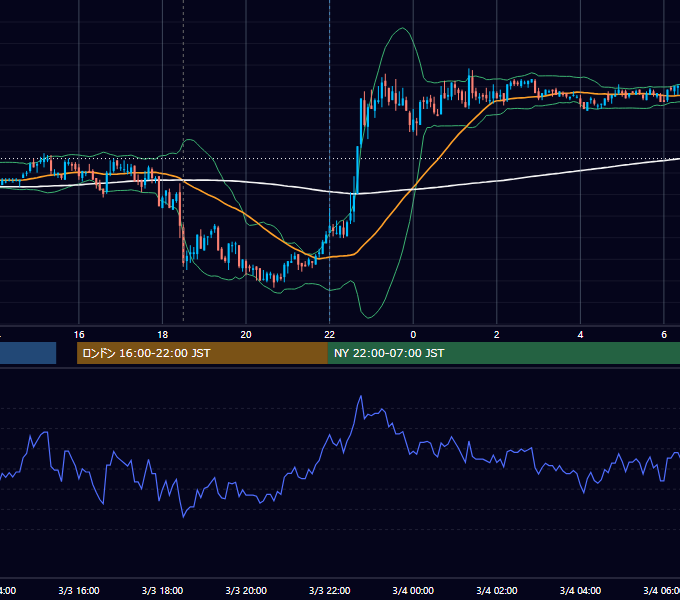The width and height of the screenshot is (680, 600).
Task: Click the 3/4 04:00 date label
Action: 580,590
